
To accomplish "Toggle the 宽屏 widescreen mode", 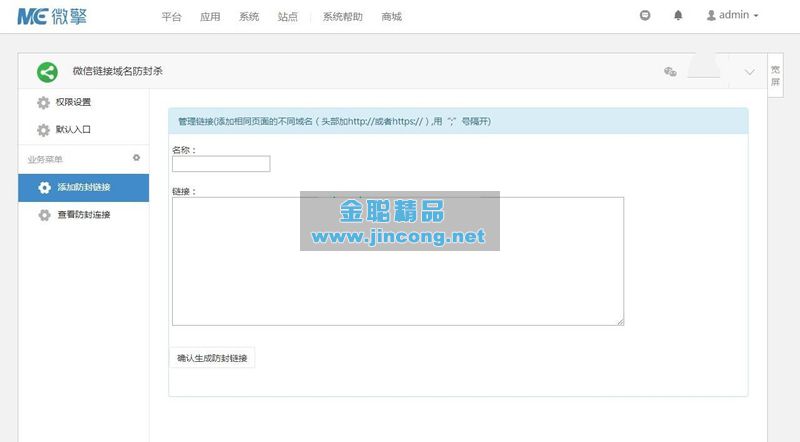I will [x=776, y=76].
